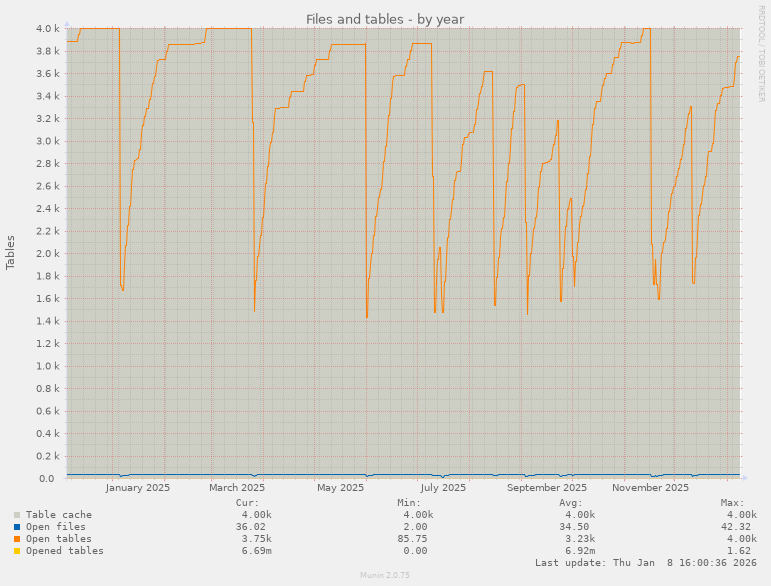The width and height of the screenshot is (771, 586).
Task: Click the graph title 'Files and tables - by year'
Action: (x=384, y=19)
